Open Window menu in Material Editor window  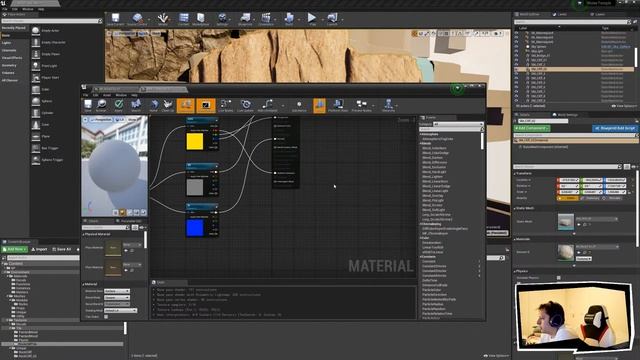[121, 95]
